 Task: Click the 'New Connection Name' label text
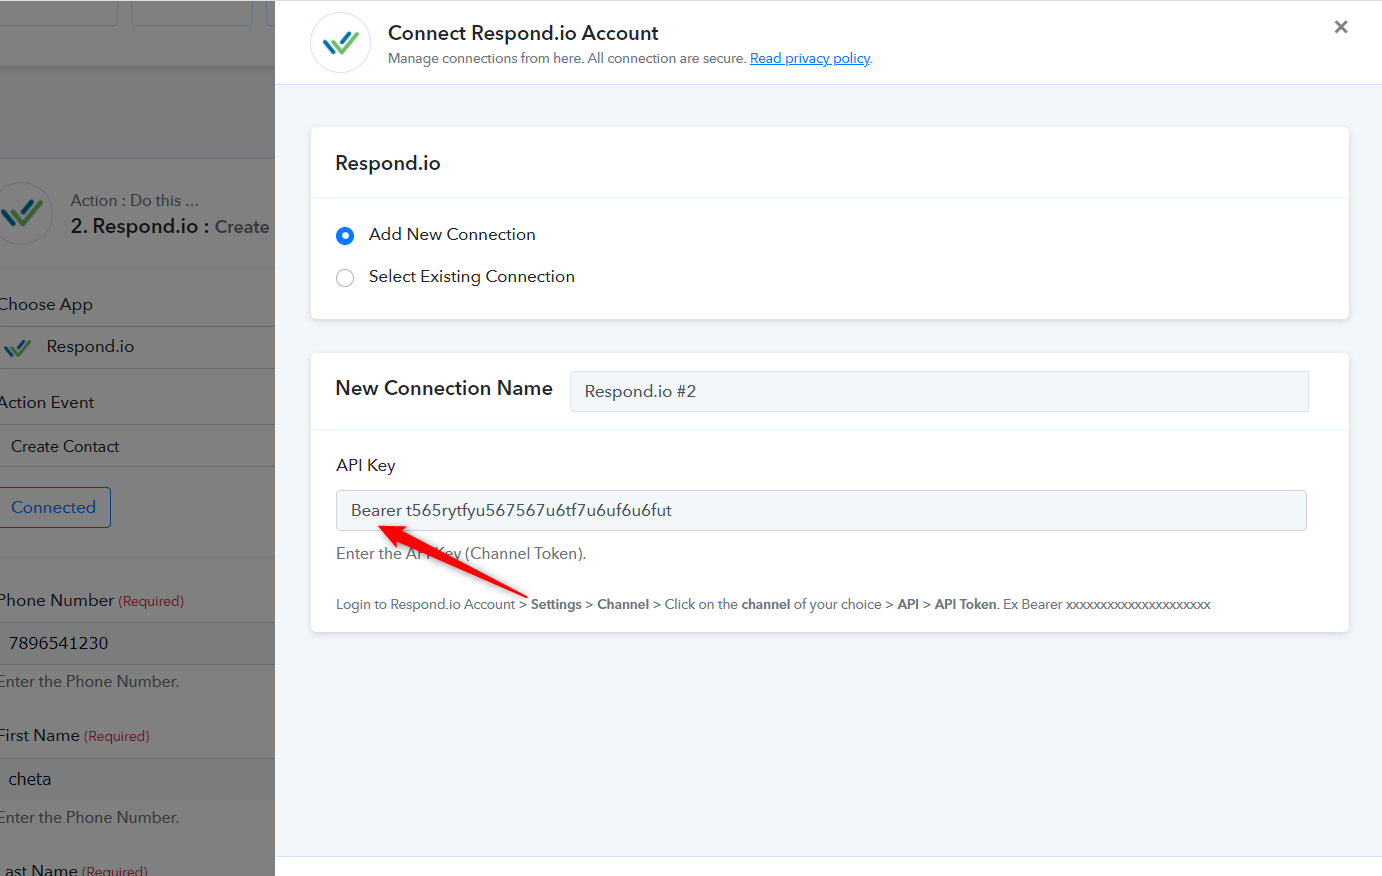444,388
